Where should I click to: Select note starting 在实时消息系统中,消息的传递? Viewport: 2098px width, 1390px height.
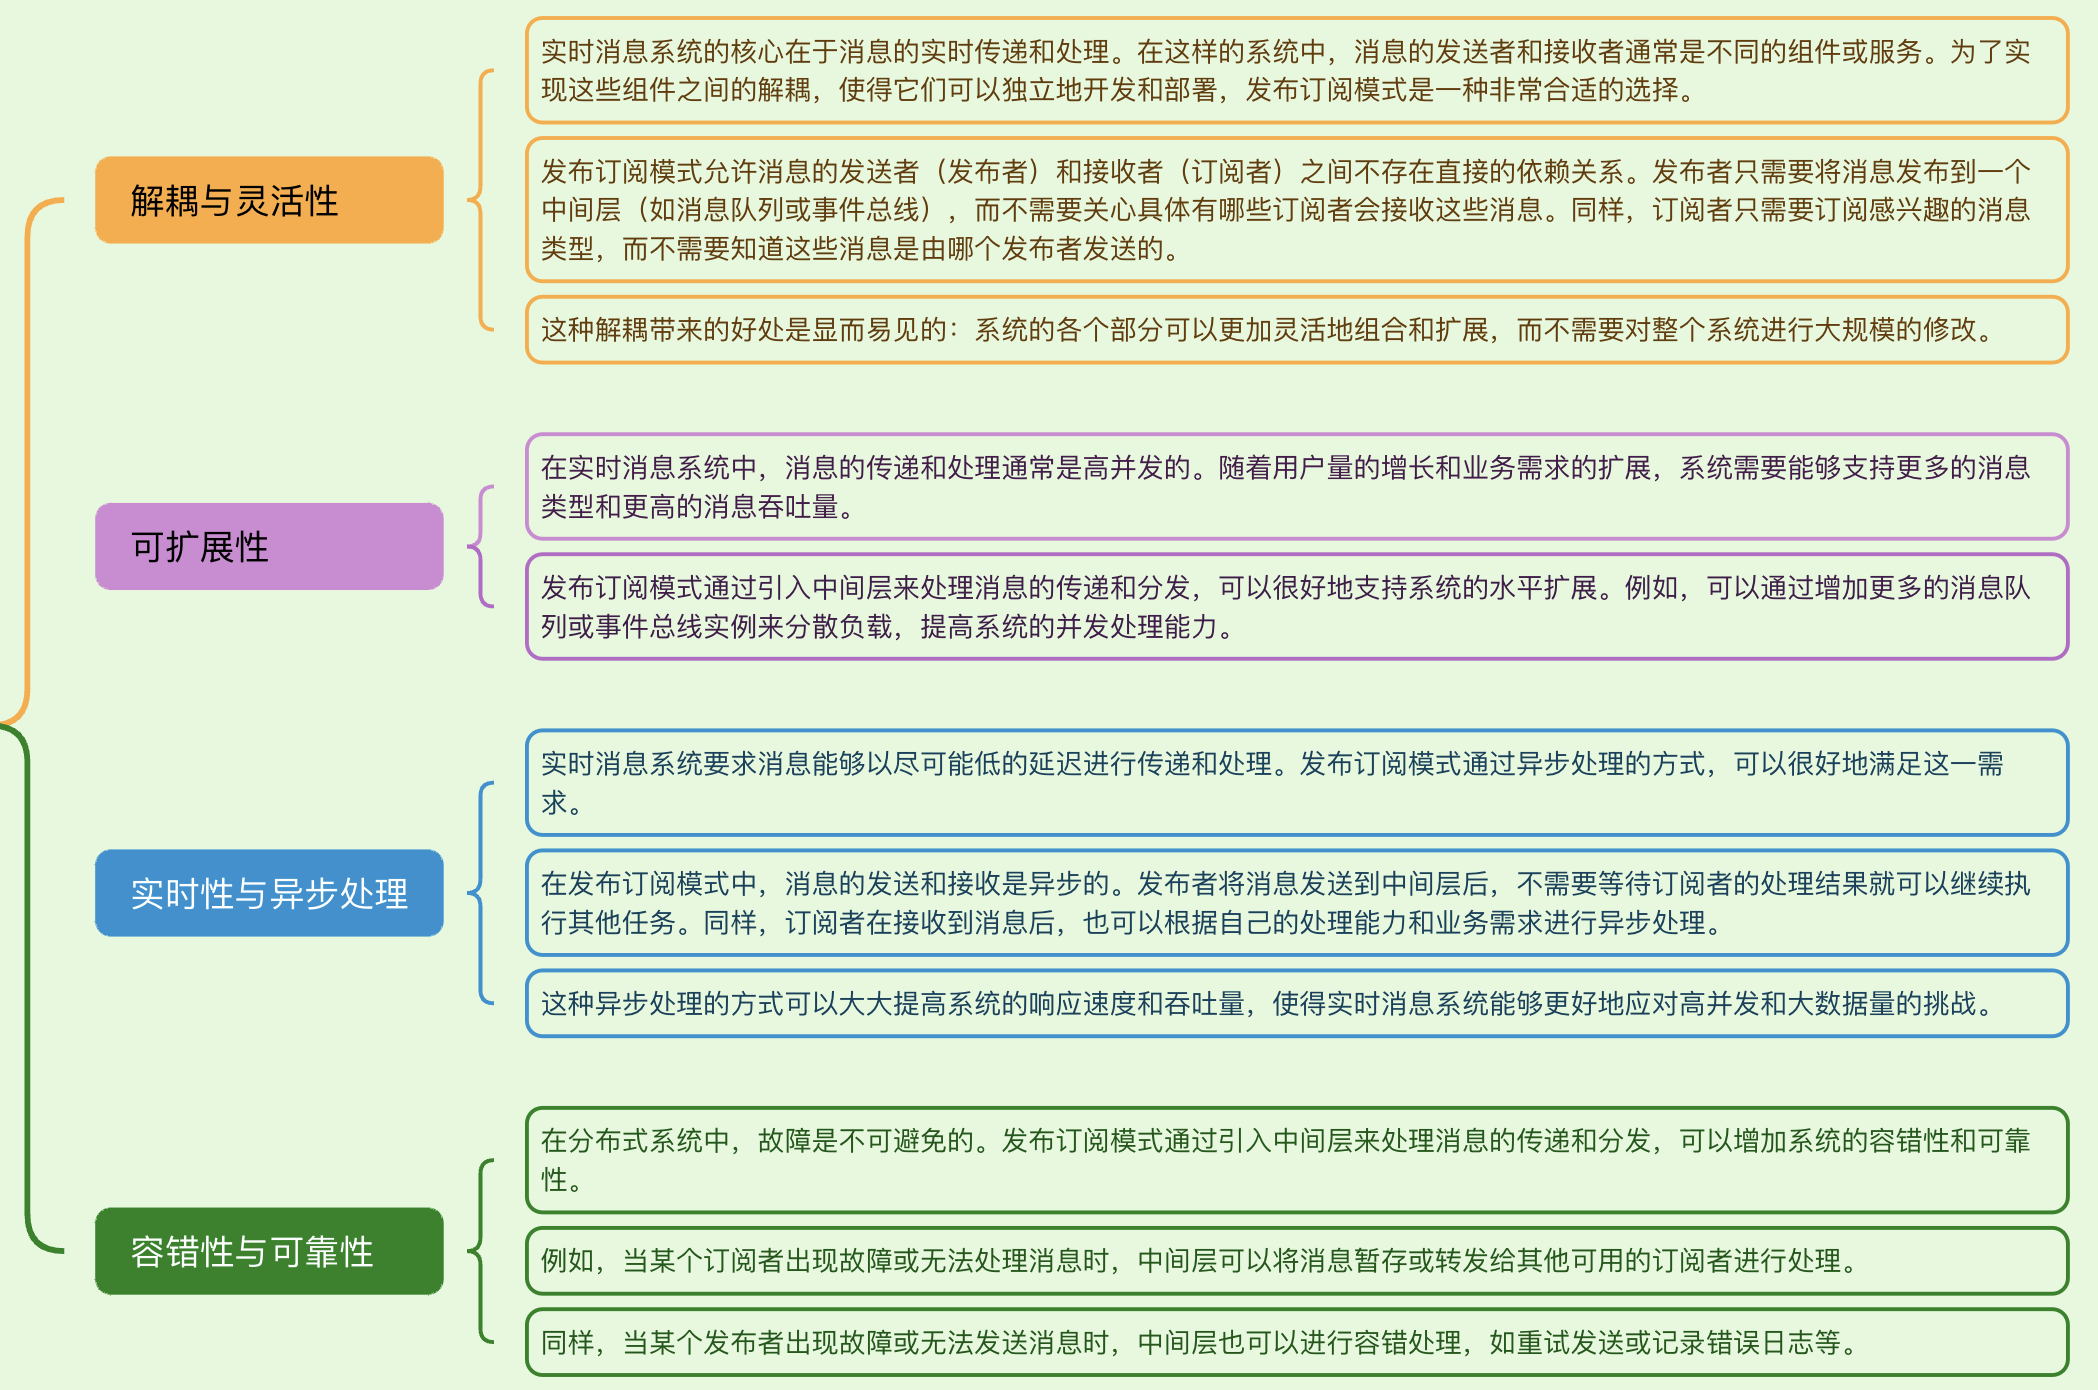tap(1296, 487)
